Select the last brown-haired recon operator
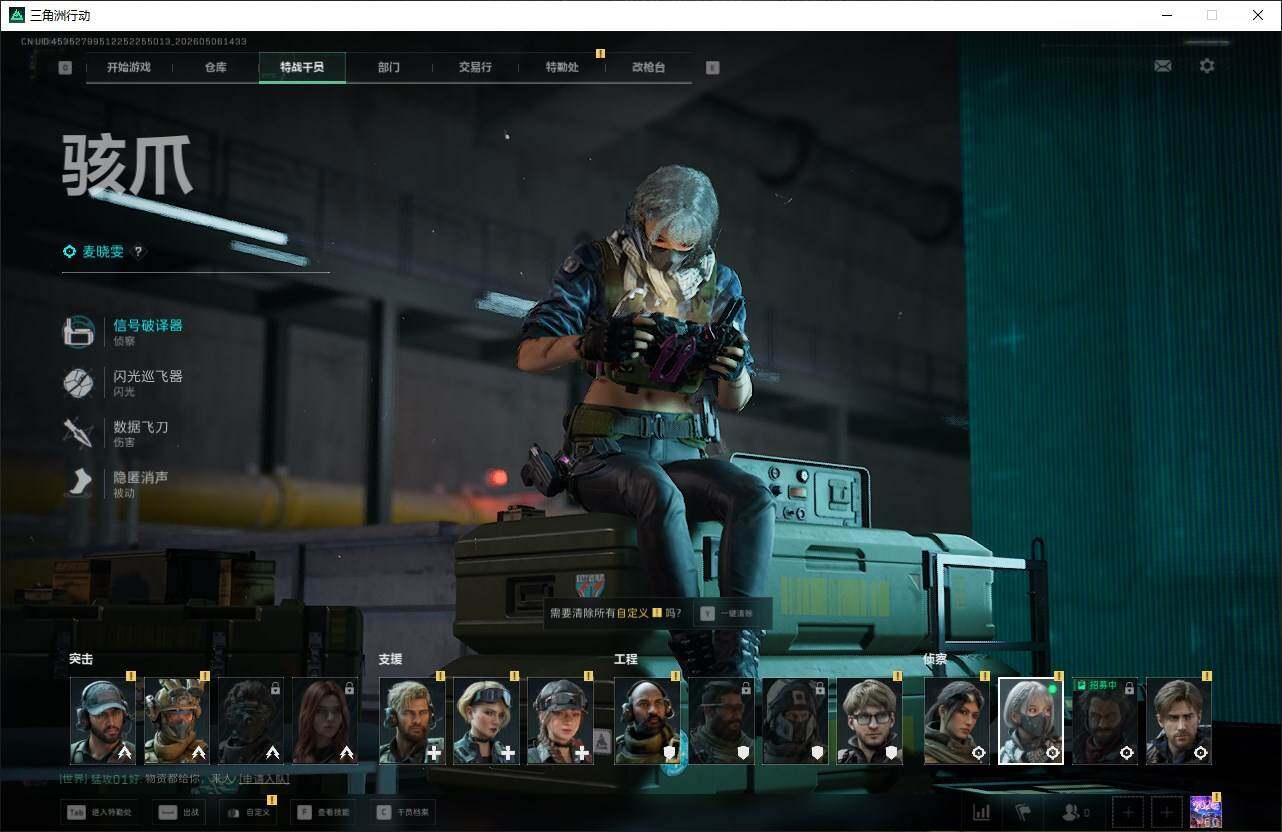This screenshot has height=832, width=1282. [1179, 721]
